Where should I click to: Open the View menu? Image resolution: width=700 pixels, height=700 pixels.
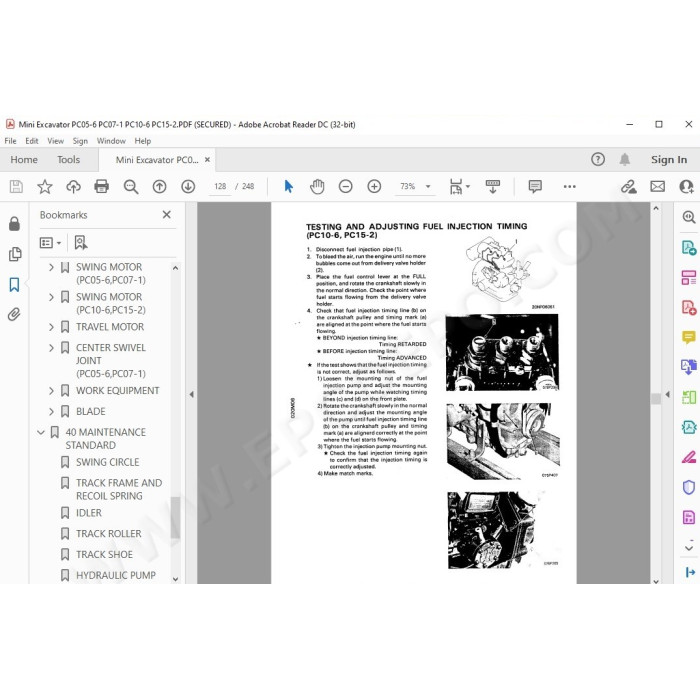[55, 141]
